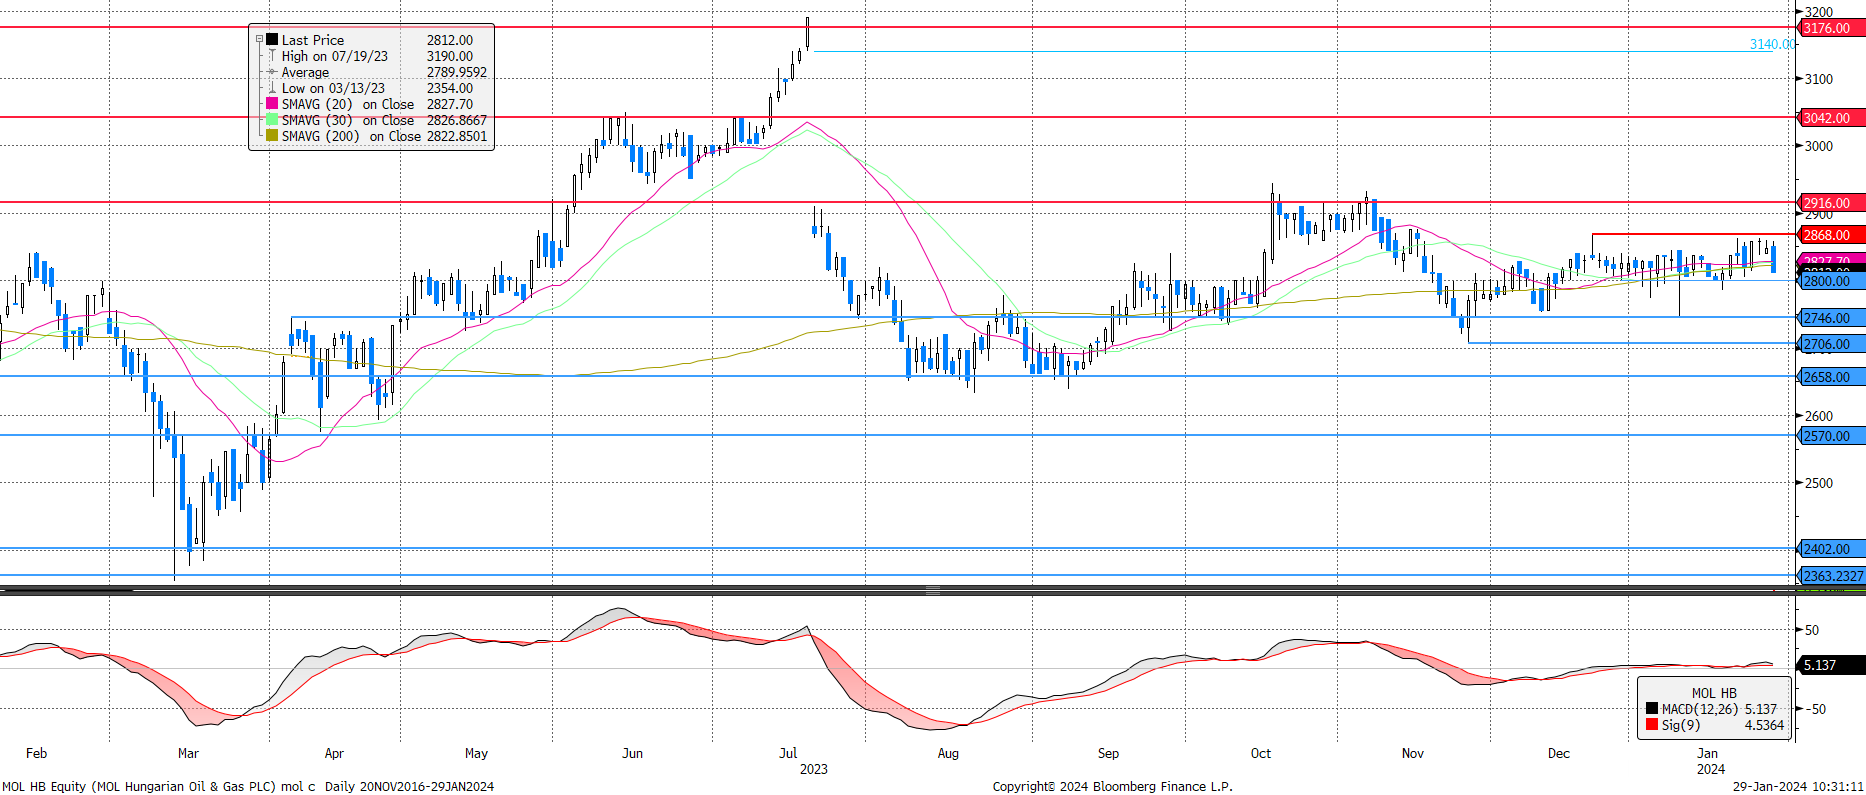Click the 3190.00 high value in legend
Image resolution: width=1866 pixels, height=795 pixels.
coord(450,56)
